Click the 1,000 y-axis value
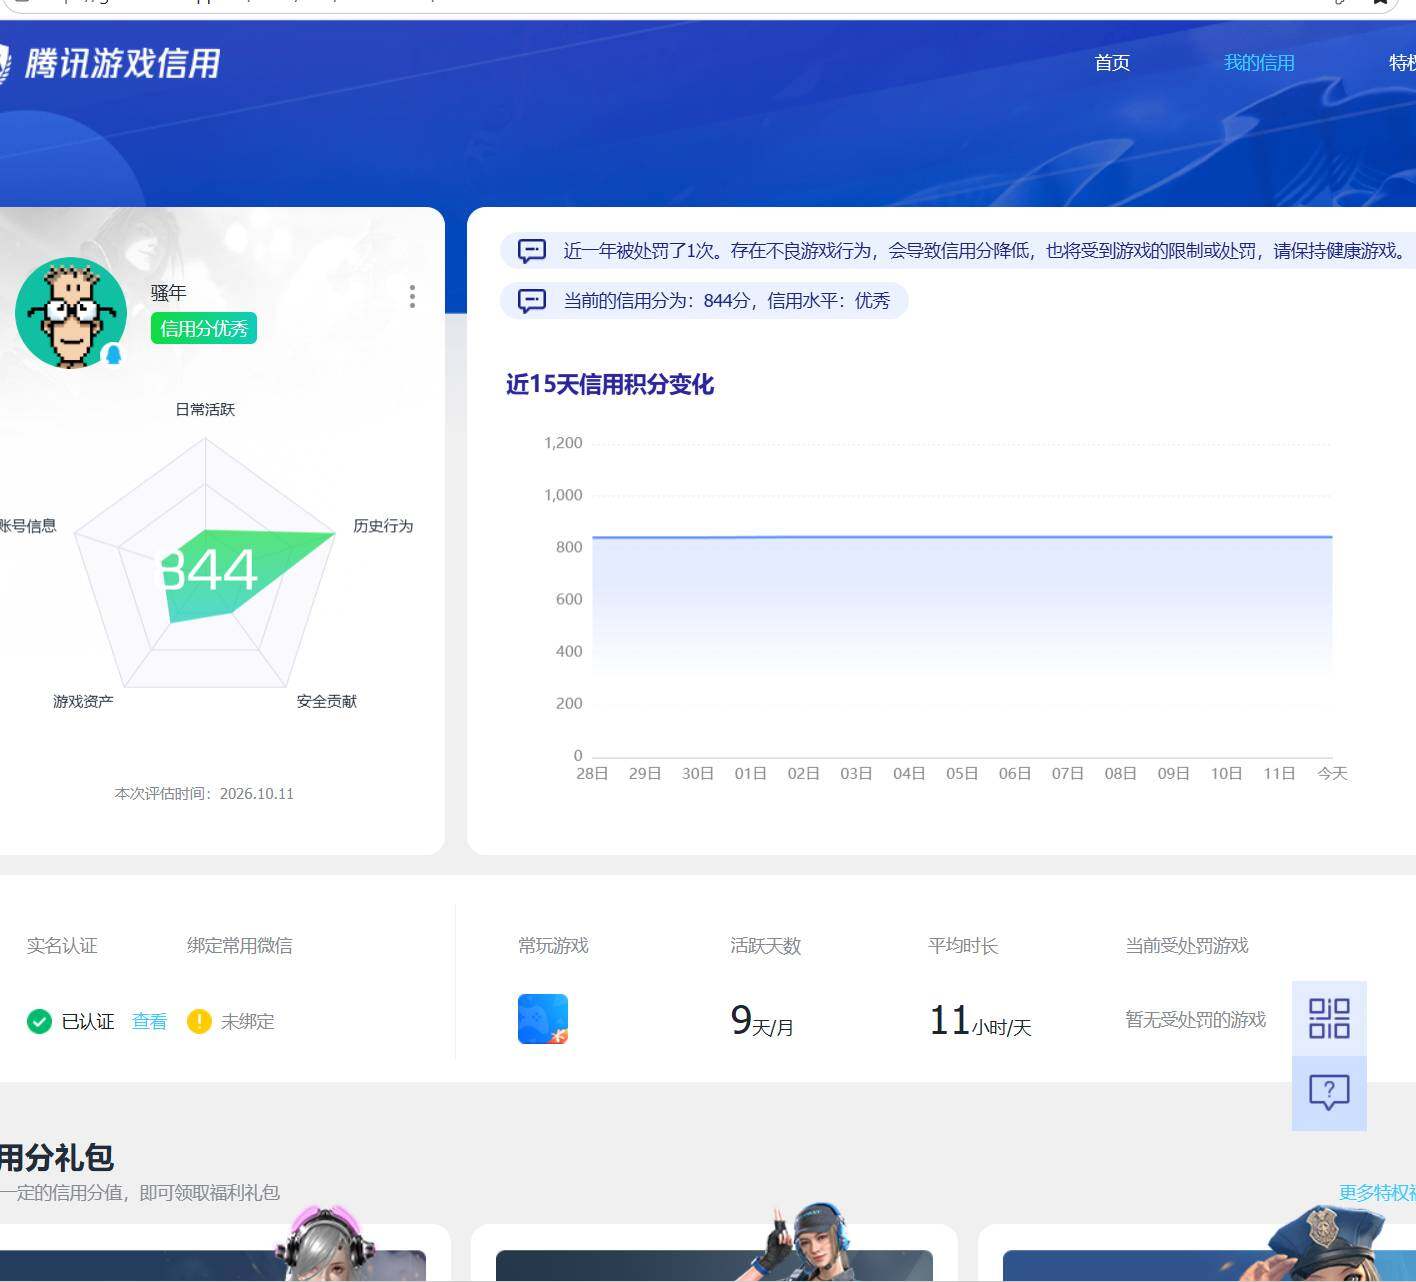 (563, 495)
